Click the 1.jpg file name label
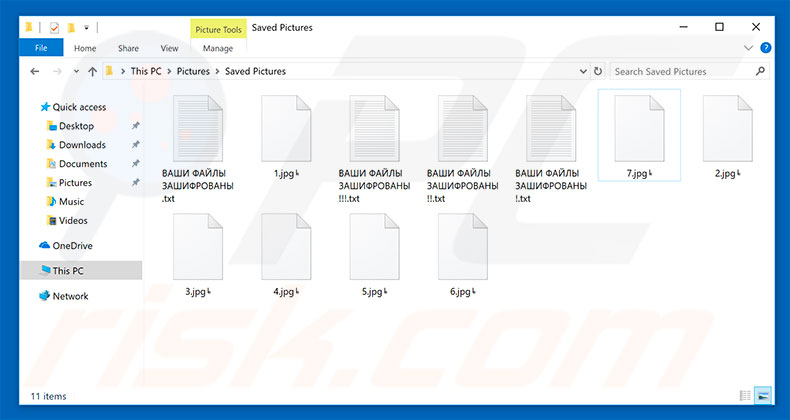790x420 pixels. point(286,174)
